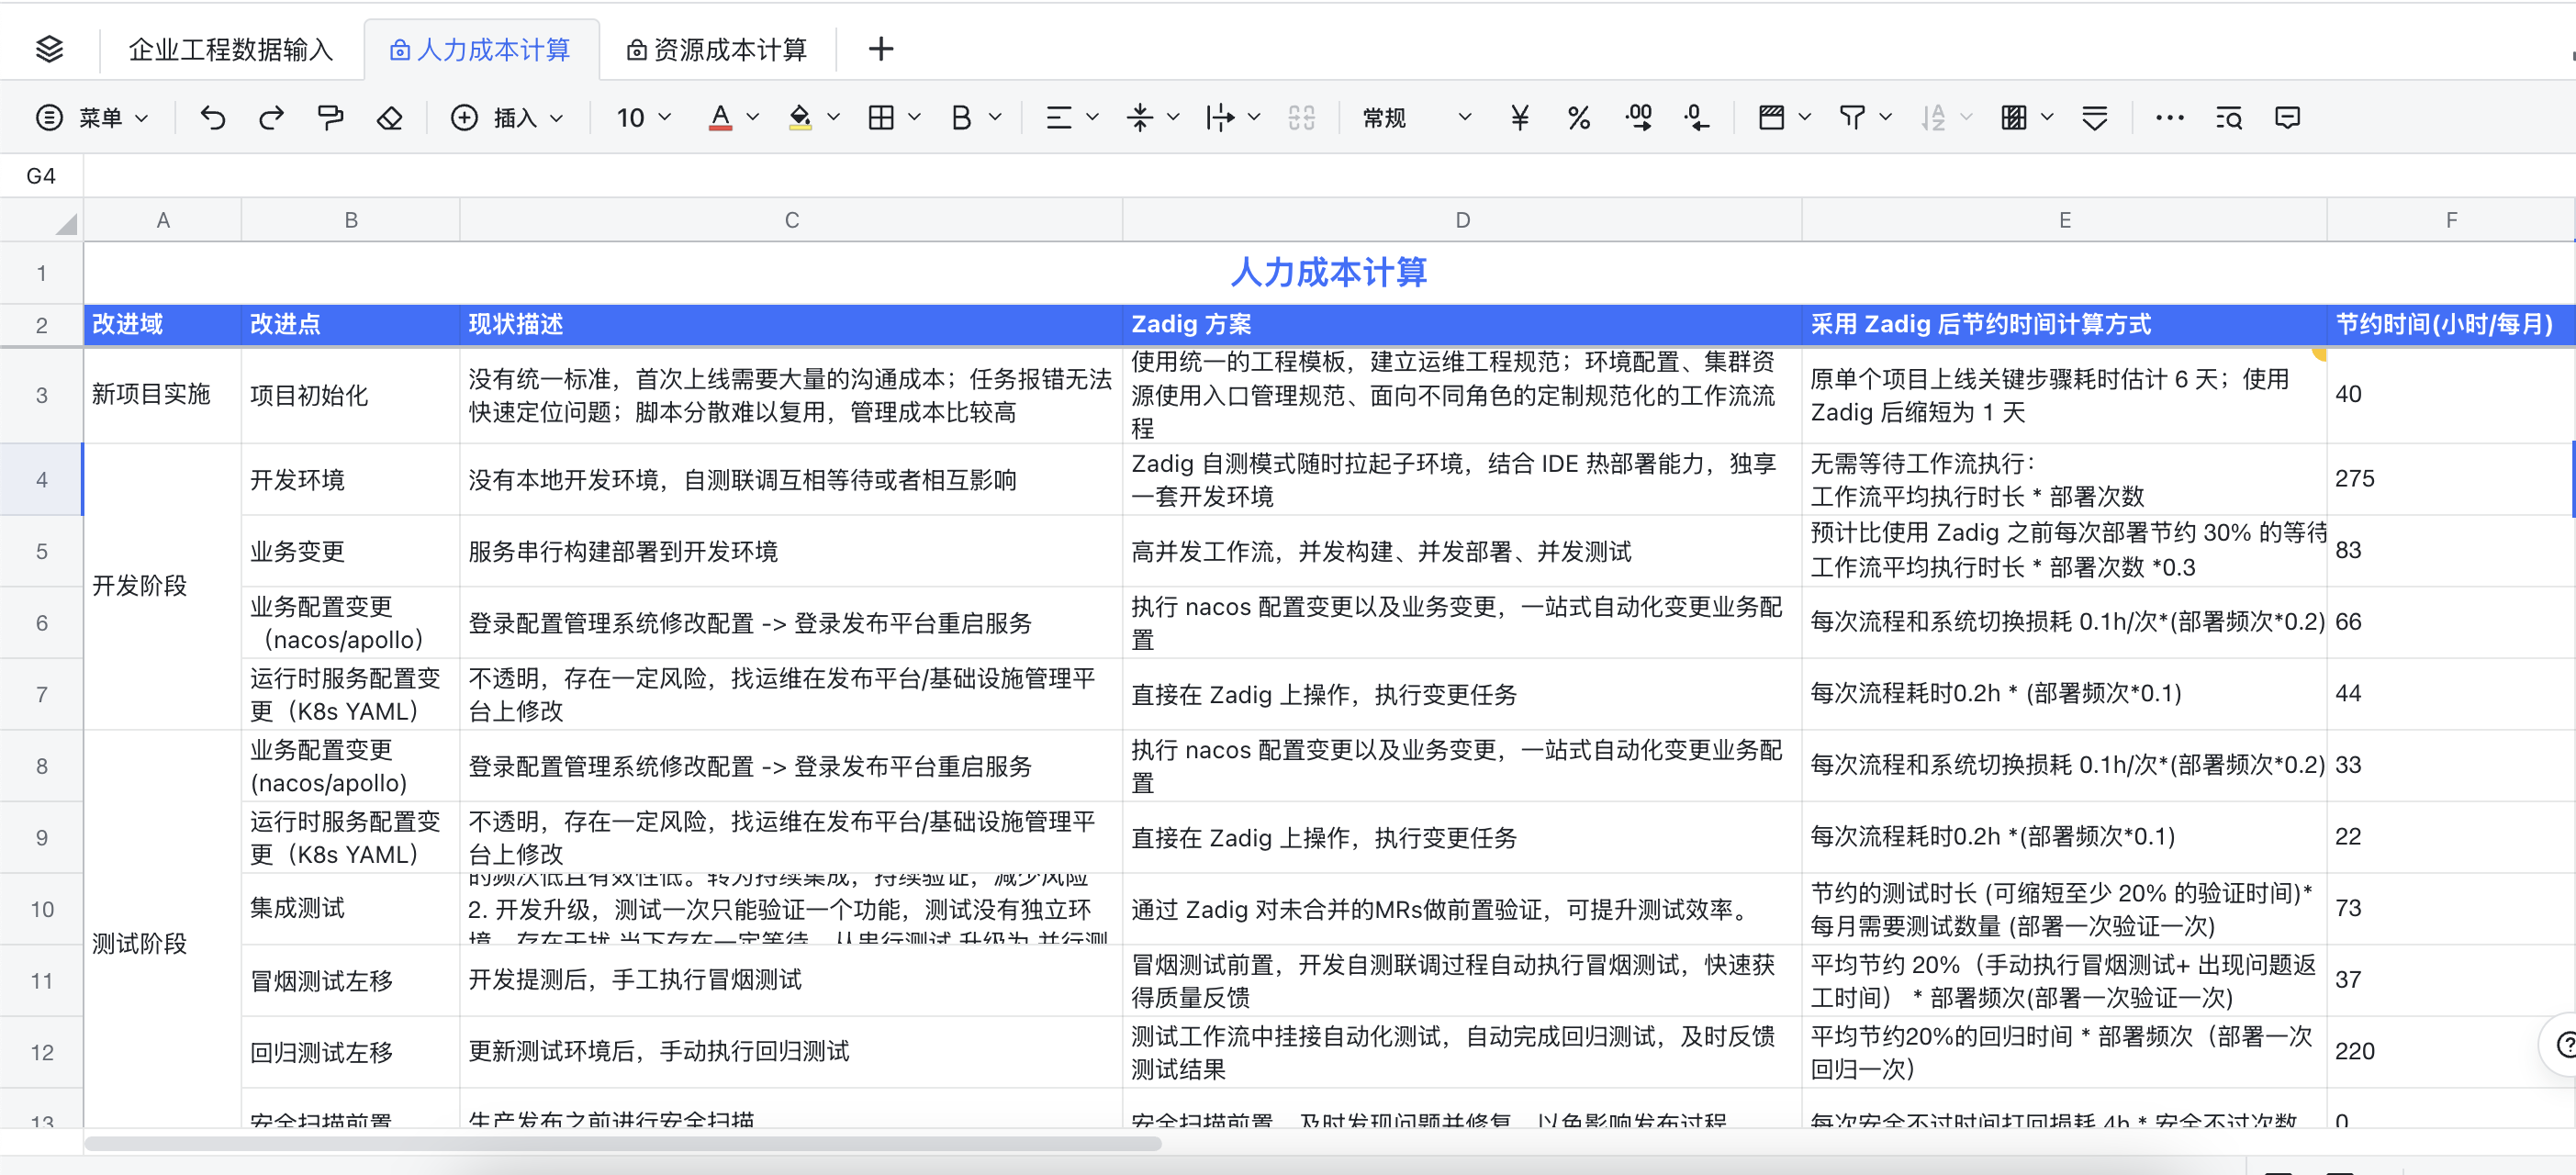
Task: Open the fill color bucket swatch
Action: click(x=800, y=118)
